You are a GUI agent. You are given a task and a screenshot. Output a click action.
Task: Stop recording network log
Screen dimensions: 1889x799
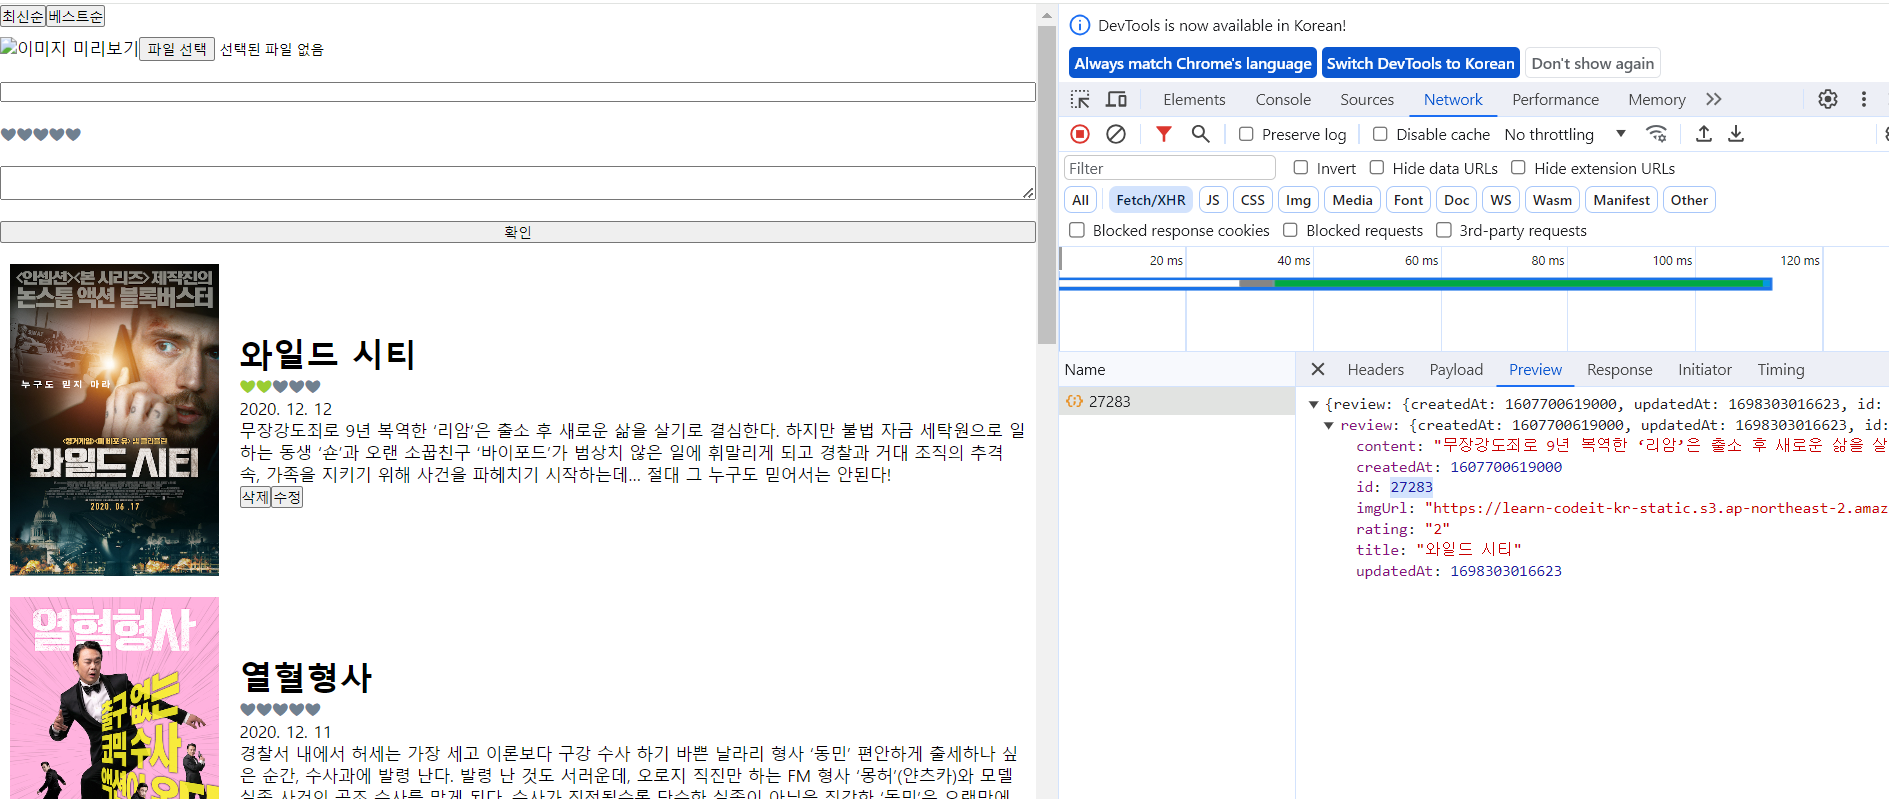coord(1080,134)
